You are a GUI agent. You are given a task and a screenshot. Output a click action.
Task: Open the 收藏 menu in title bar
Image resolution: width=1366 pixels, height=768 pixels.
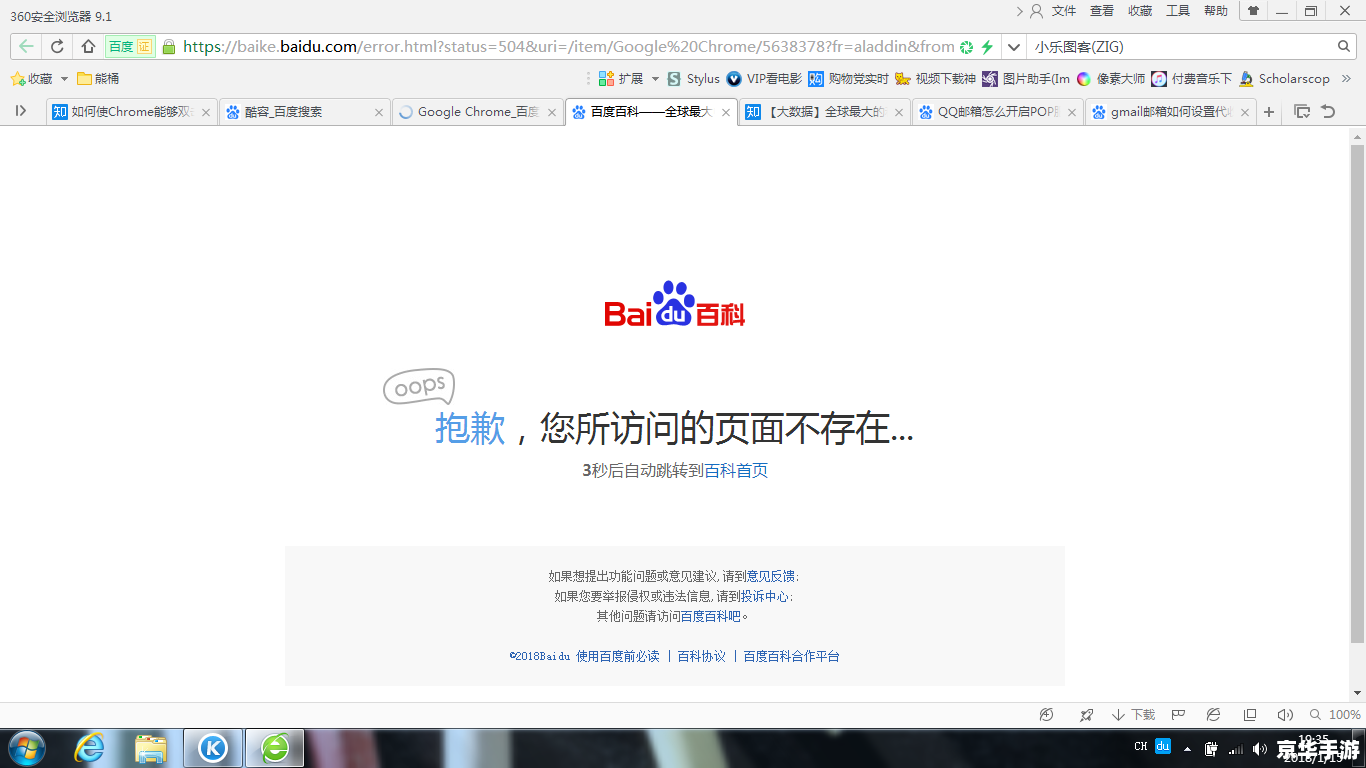[x=1140, y=11]
